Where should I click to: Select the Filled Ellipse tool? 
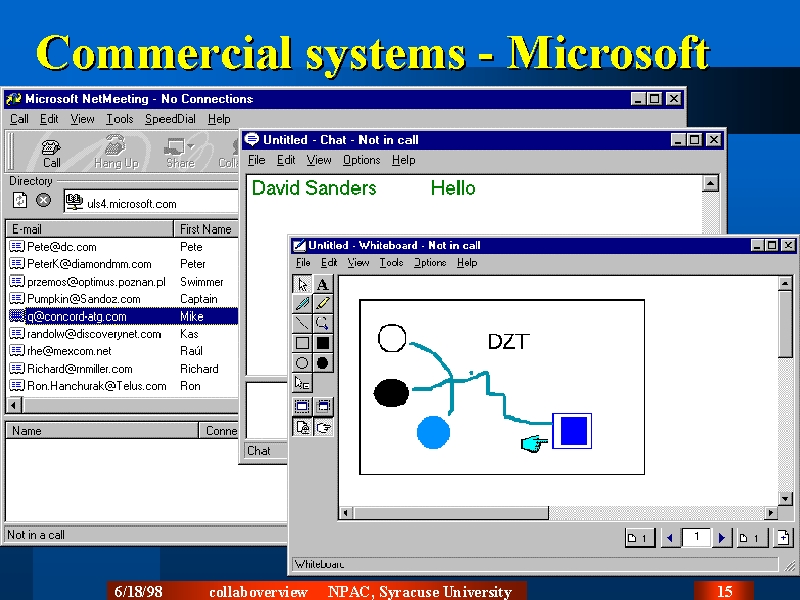[322, 363]
